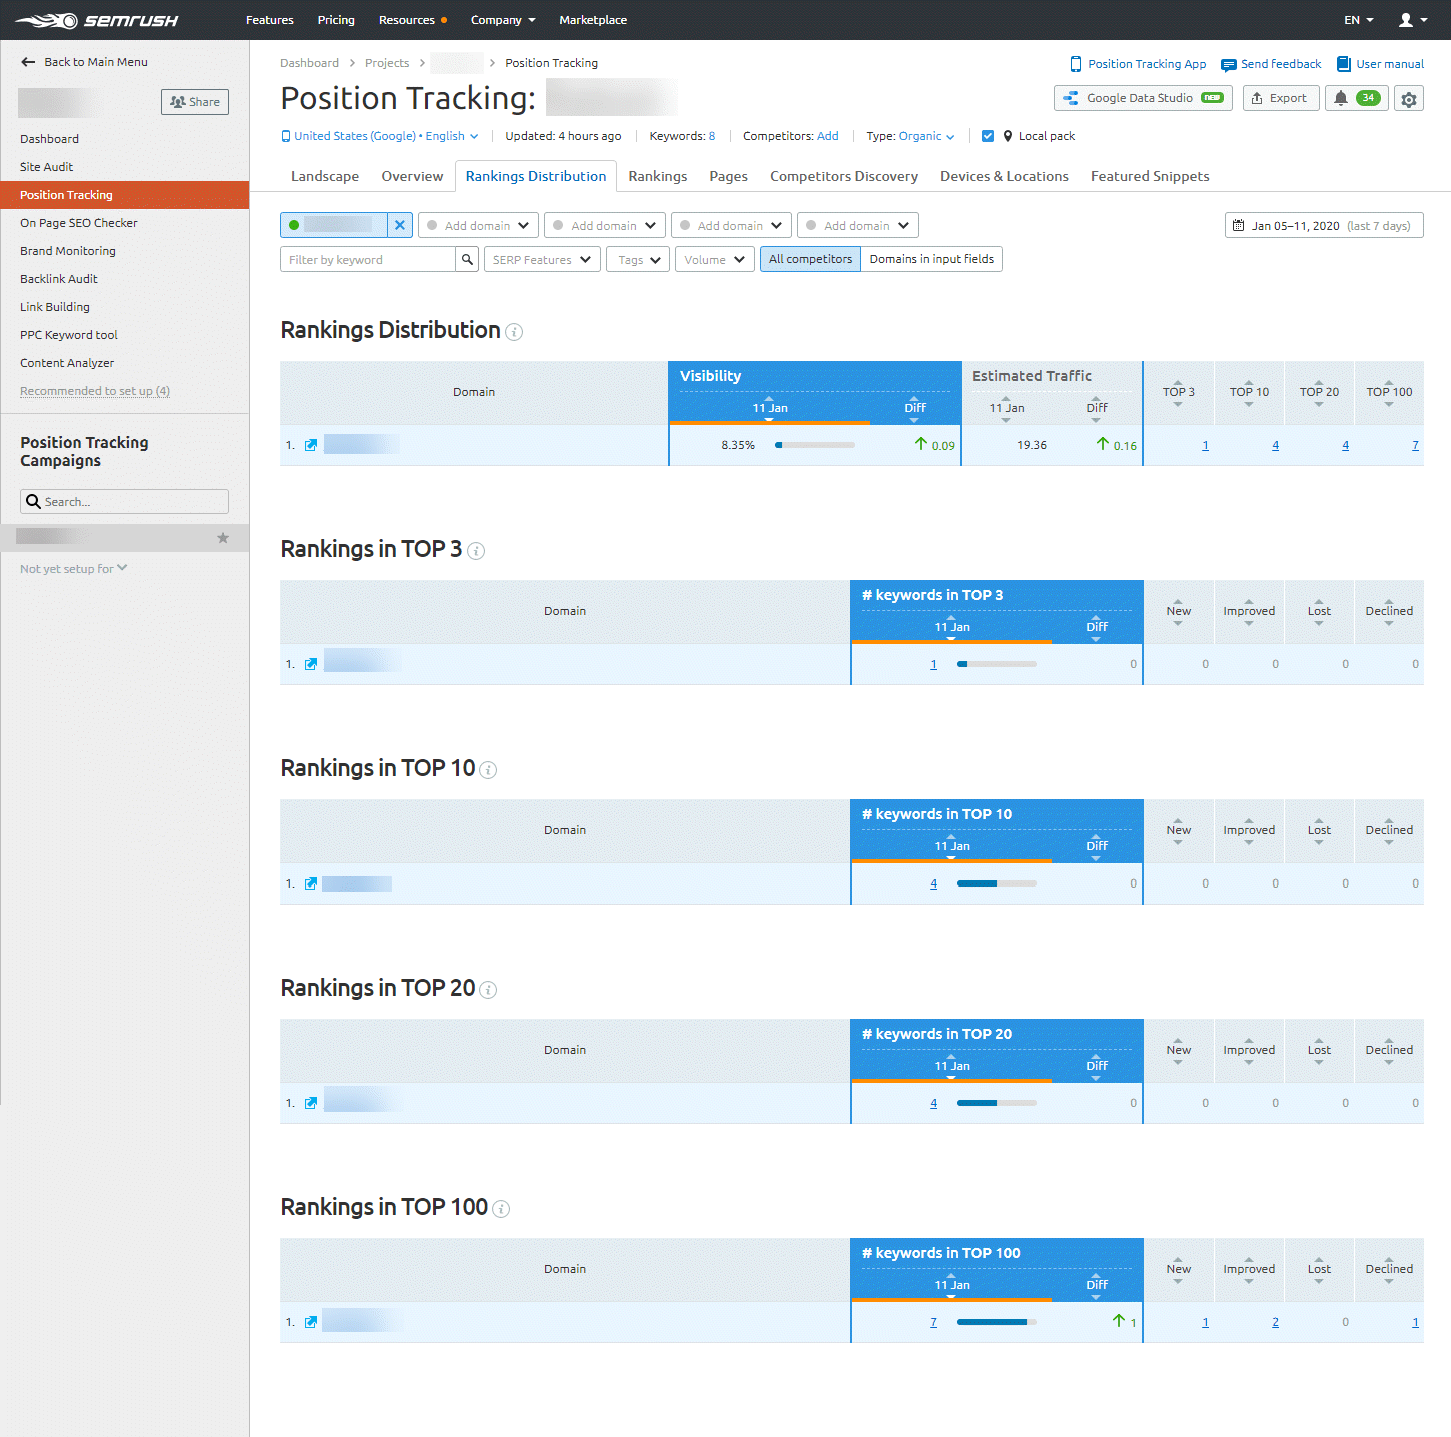Click the Position Tracking Campaigns search field
Screen dimensions: 1451x1437
(x=124, y=501)
